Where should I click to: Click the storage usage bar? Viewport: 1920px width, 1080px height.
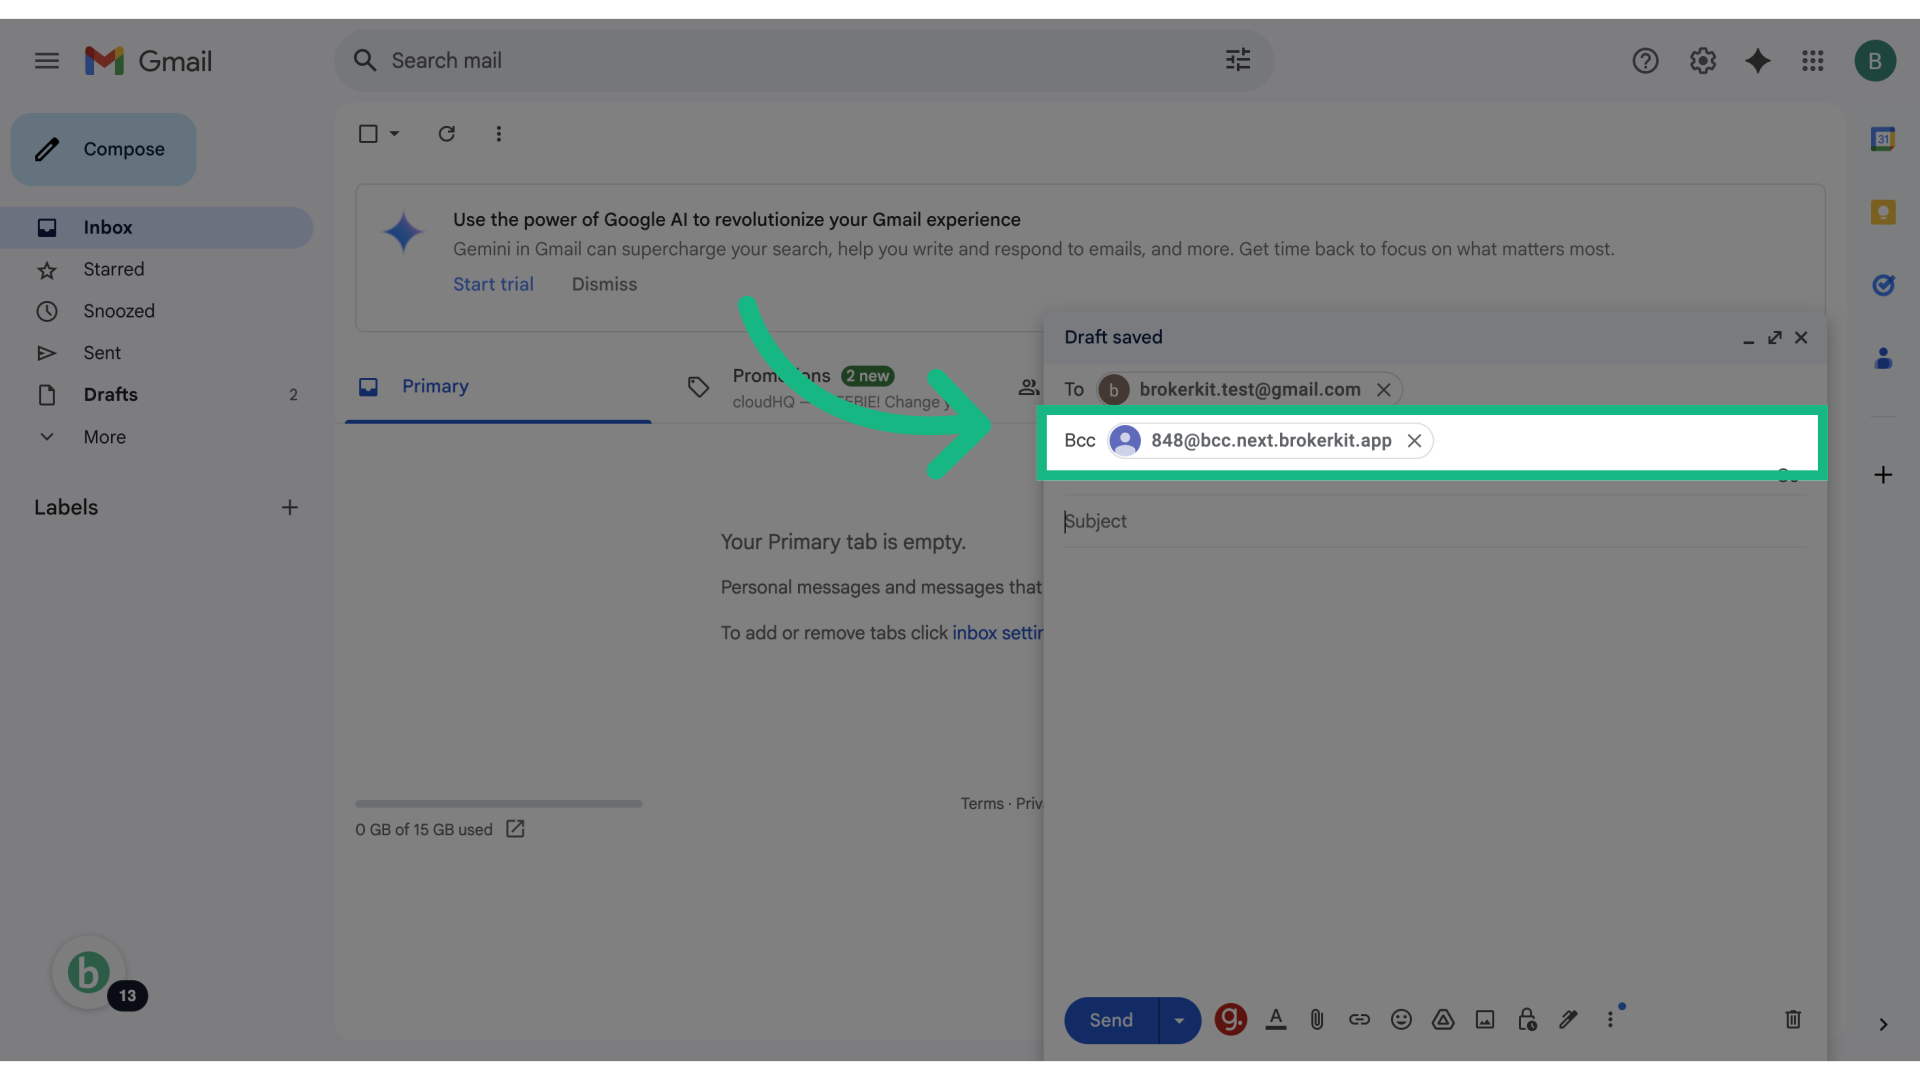pos(498,803)
